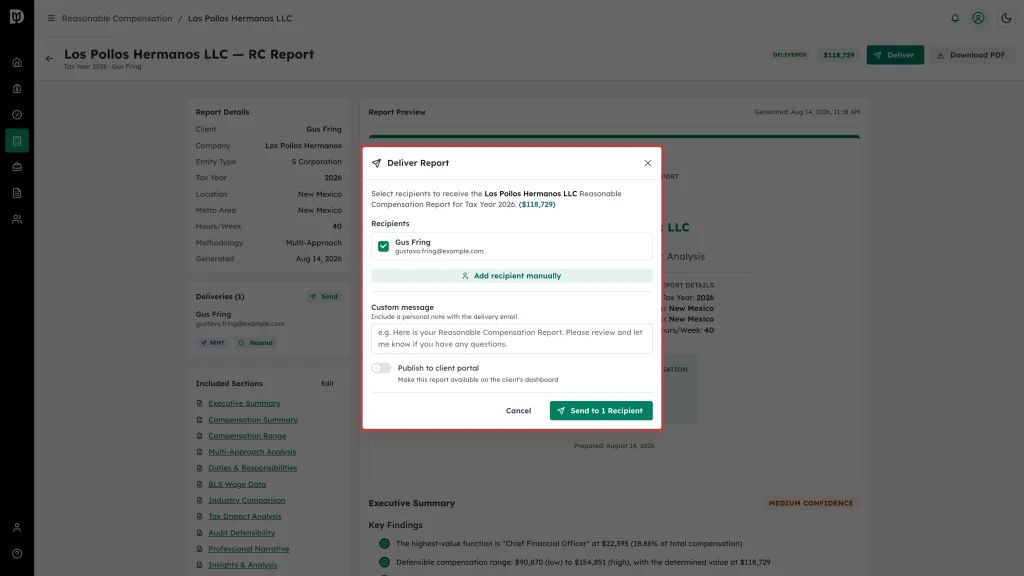This screenshot has width=1024, height=576.
Task: Click the app logo in the sidebar
Action: tap(17, 17)
